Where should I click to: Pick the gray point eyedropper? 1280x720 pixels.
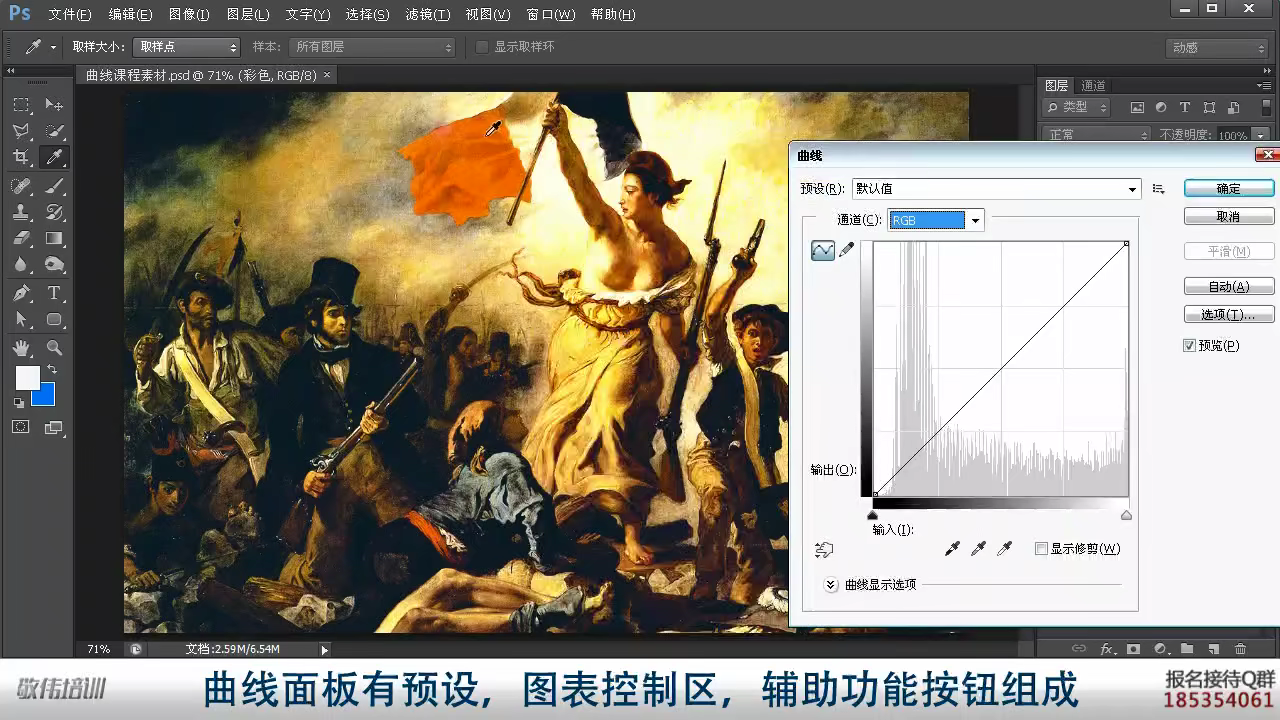click(x=978, y=548)
